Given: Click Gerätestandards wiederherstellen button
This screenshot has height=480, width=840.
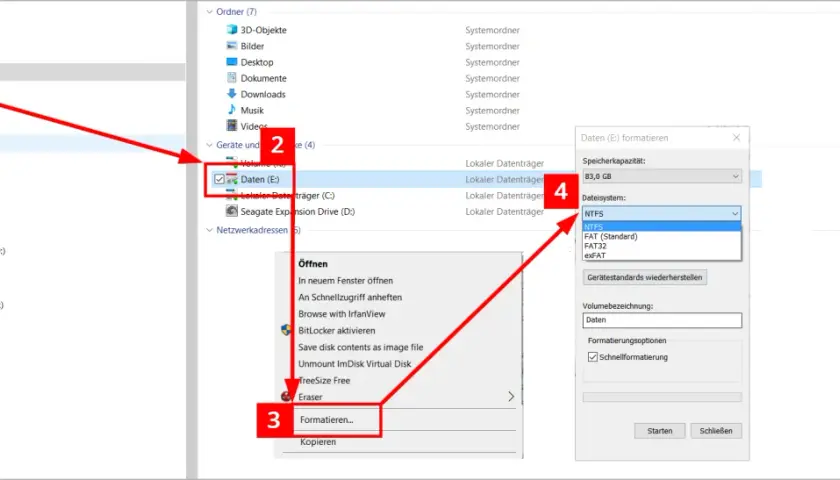Looking at the screenshot, I should (x=644, y=277).
